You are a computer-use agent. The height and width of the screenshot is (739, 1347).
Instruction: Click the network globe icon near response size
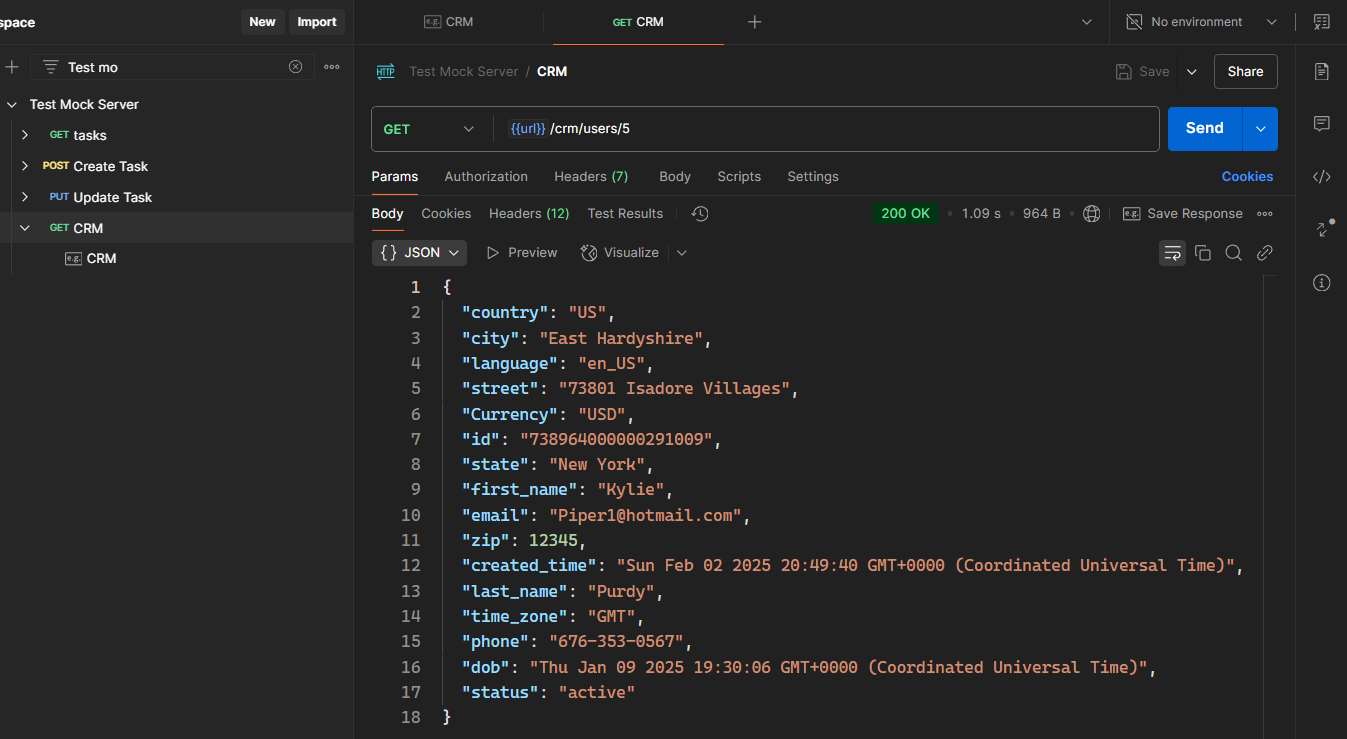(1092, 214)
